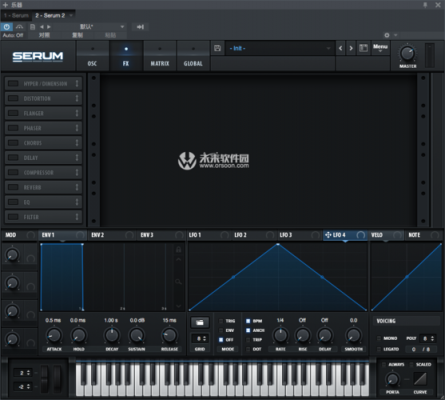The width and height of the screenshot is (445, 400).
Task: Load next Serum preset arrow
Action: [351, 48]
